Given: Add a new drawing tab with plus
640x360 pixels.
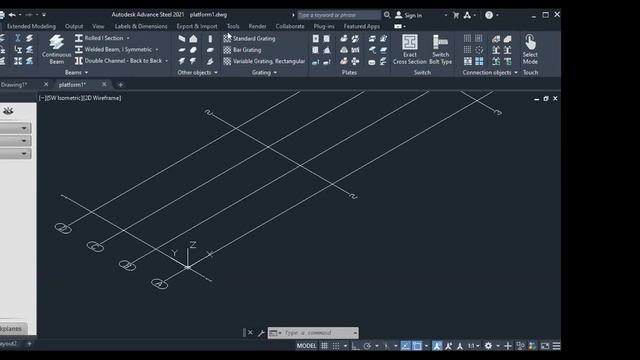Looking at the screenshot, I should pyautogui.click(x=120, y=84).
